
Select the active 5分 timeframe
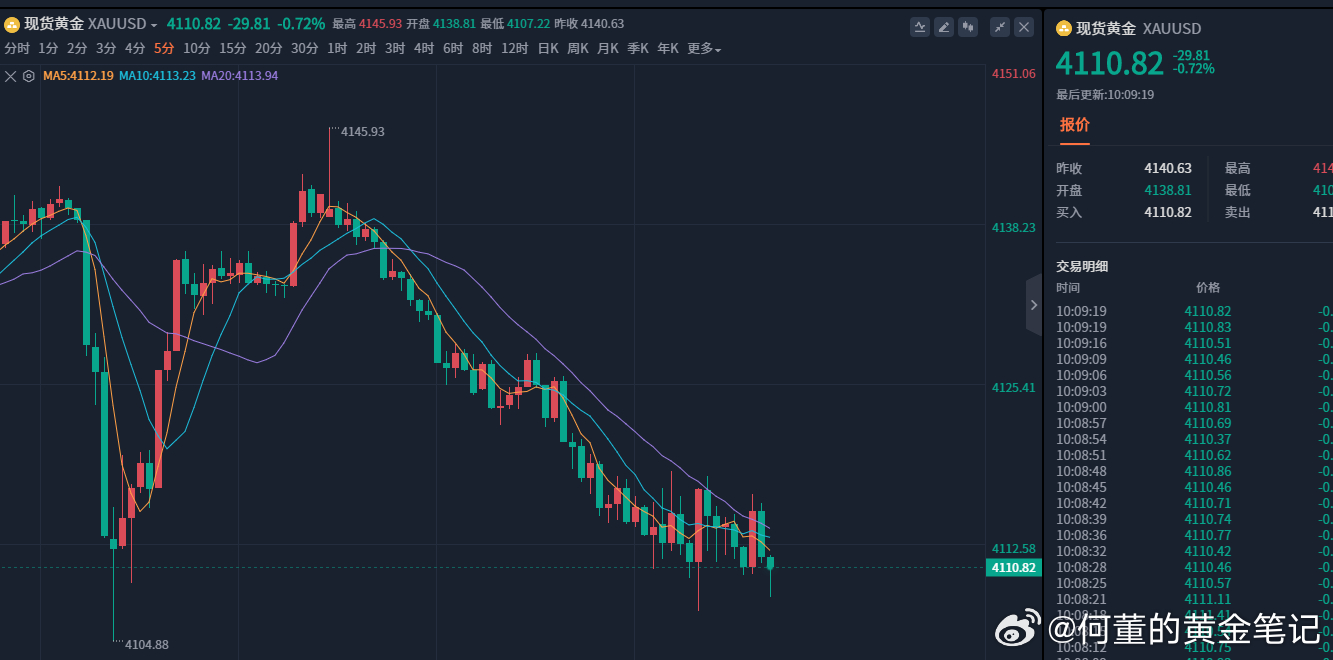[164, 48]
